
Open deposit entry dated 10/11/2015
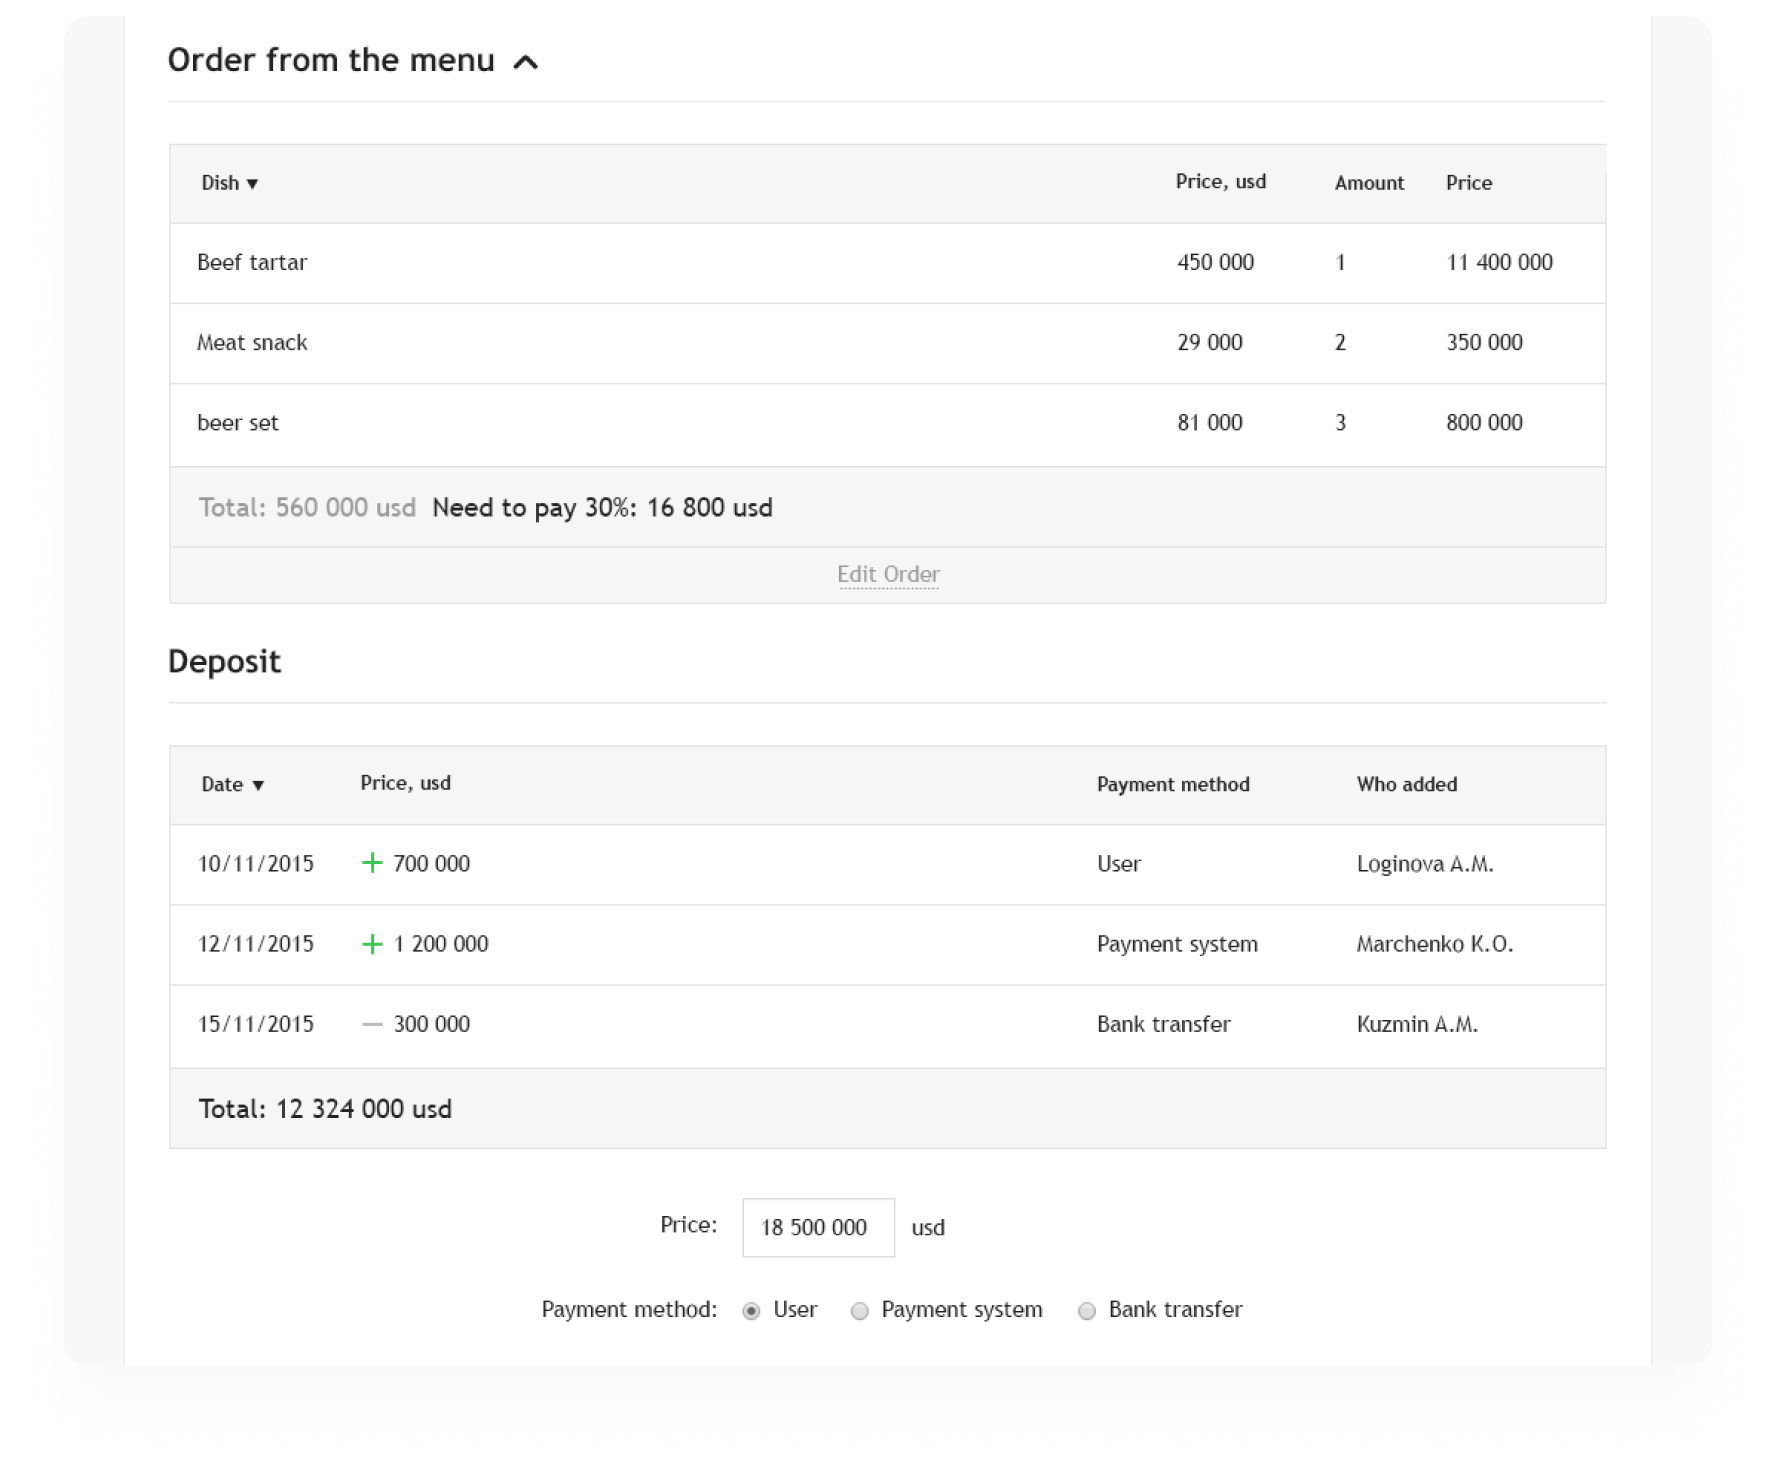(887, 864)
